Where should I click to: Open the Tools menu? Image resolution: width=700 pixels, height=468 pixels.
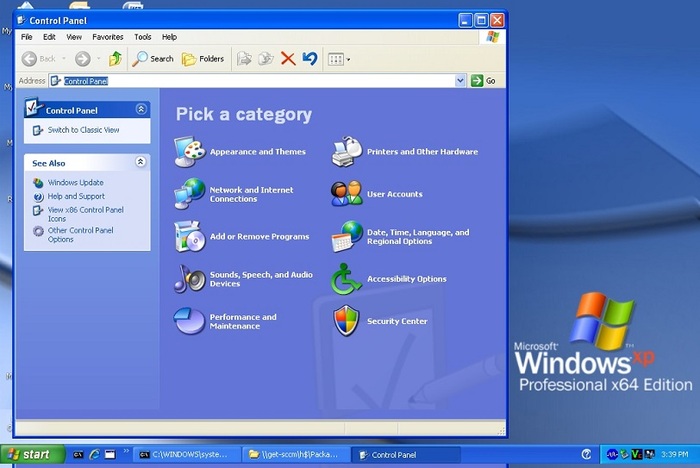click(x=143, y=37)
